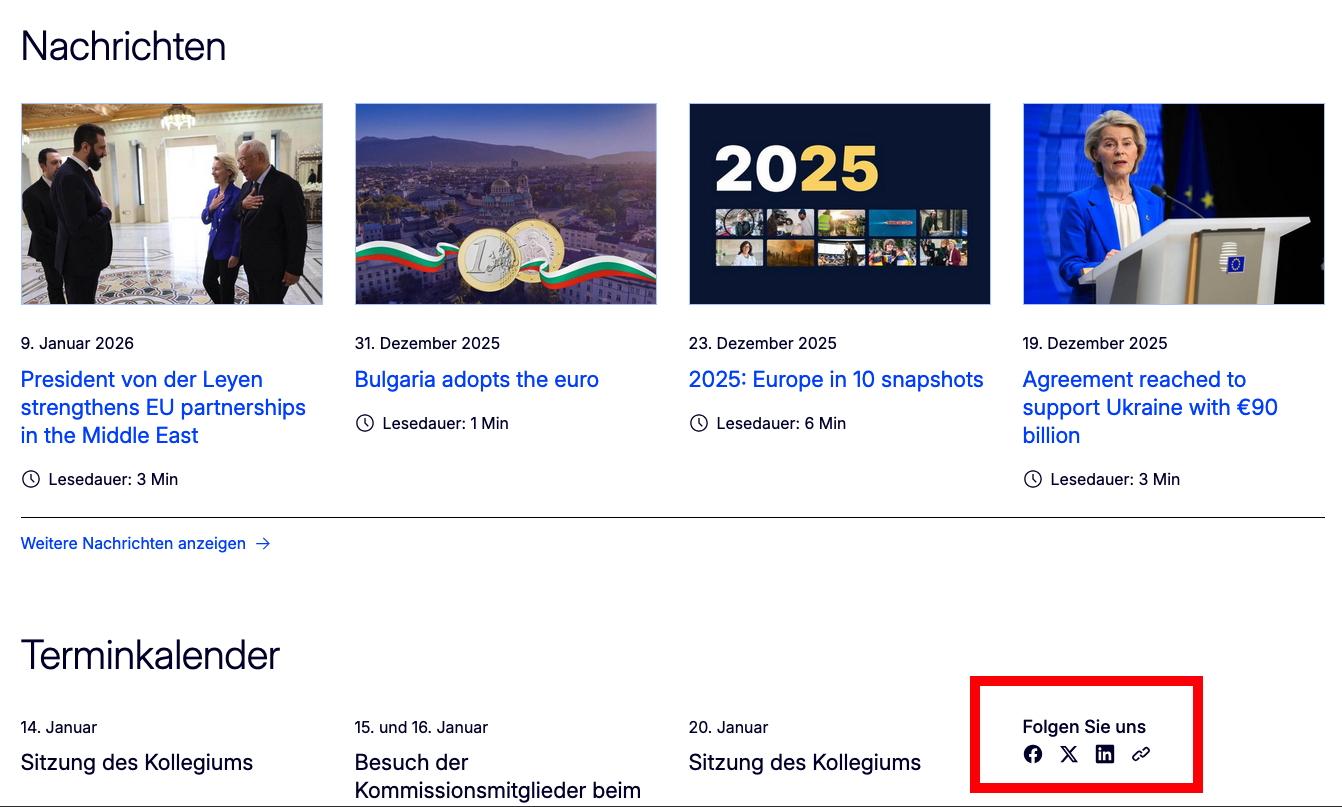This screenshot has height=807, width=1342.
Task: Open the von der Leyen Middle East article
Action: pyautogui.click(x=163, y=408)
